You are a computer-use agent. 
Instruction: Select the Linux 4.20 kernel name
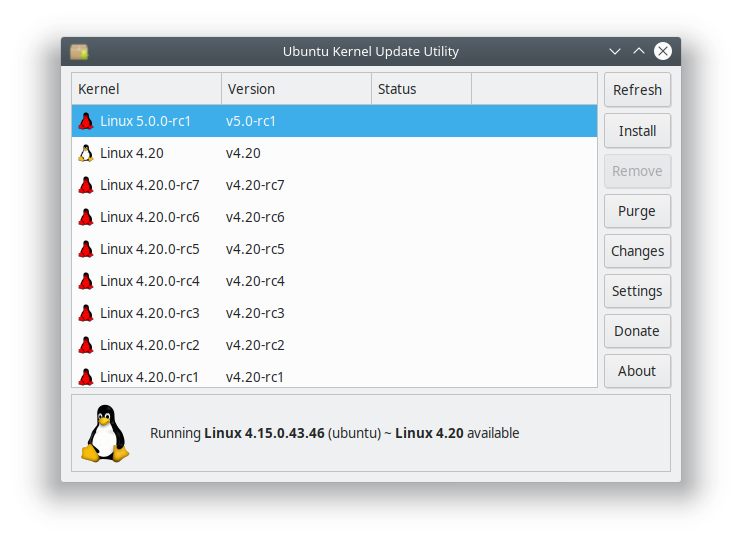(x=132, y=153)
